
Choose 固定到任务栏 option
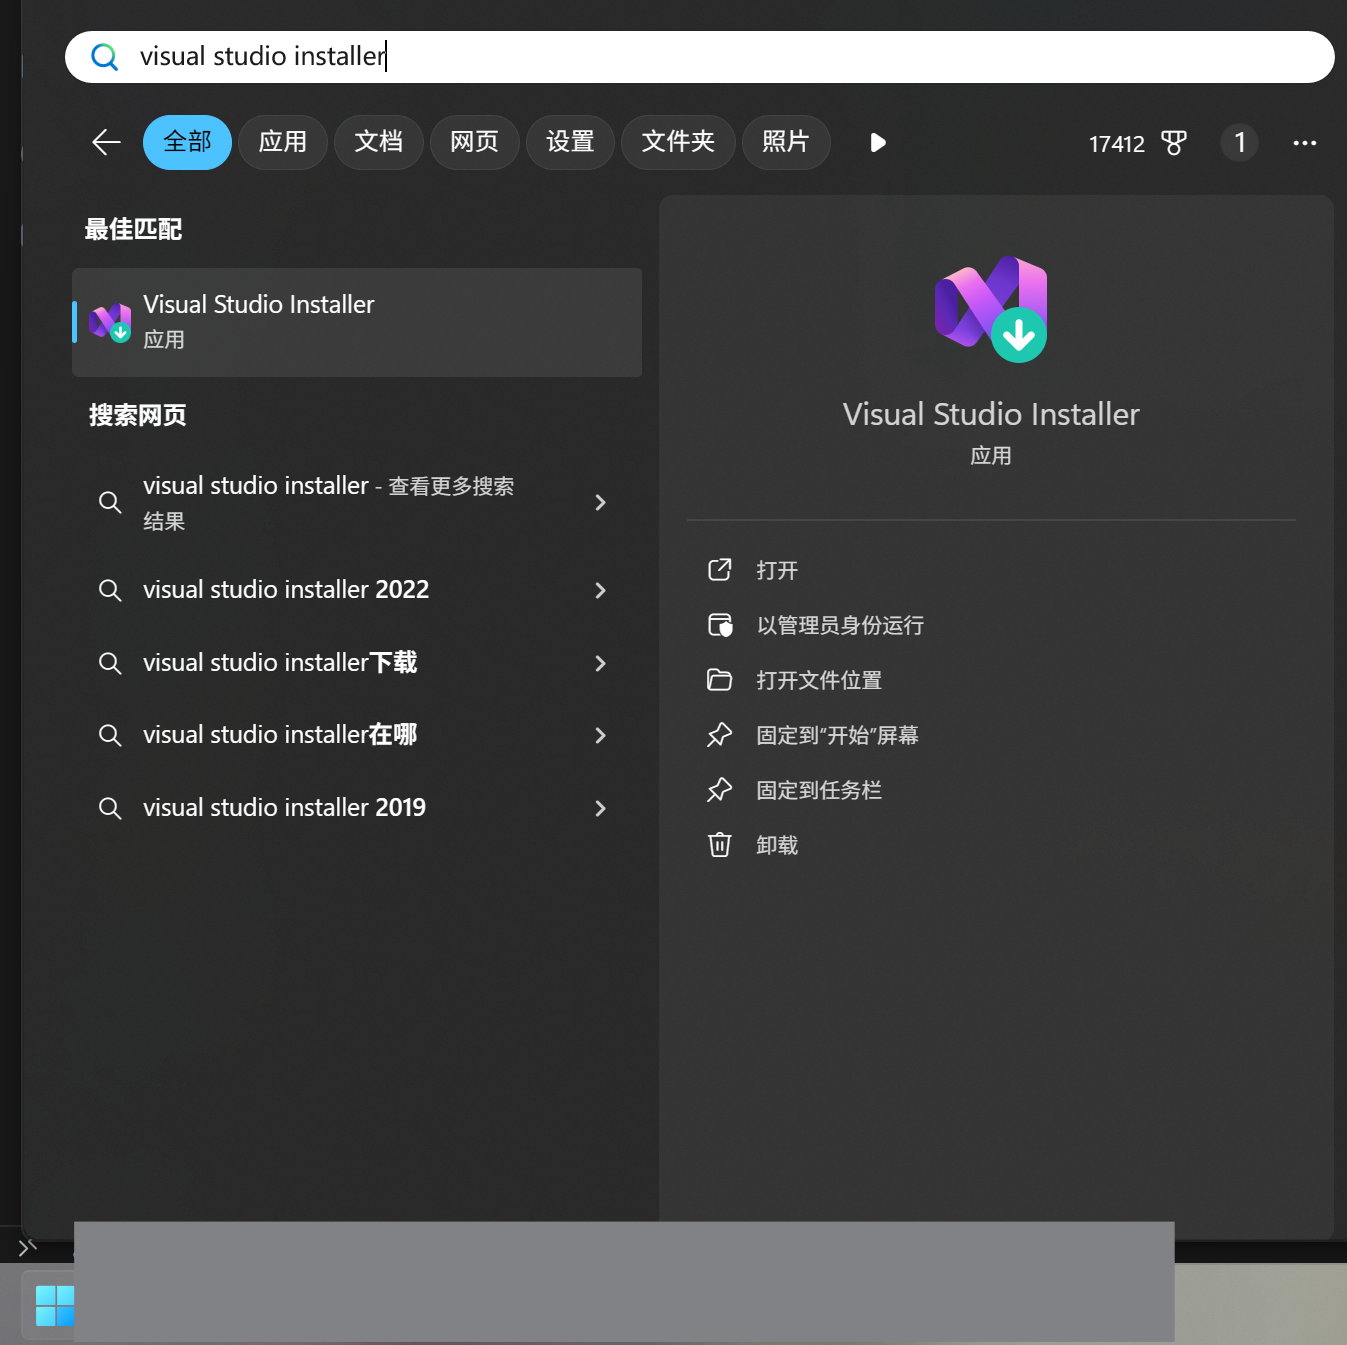[x=818, y=790]
